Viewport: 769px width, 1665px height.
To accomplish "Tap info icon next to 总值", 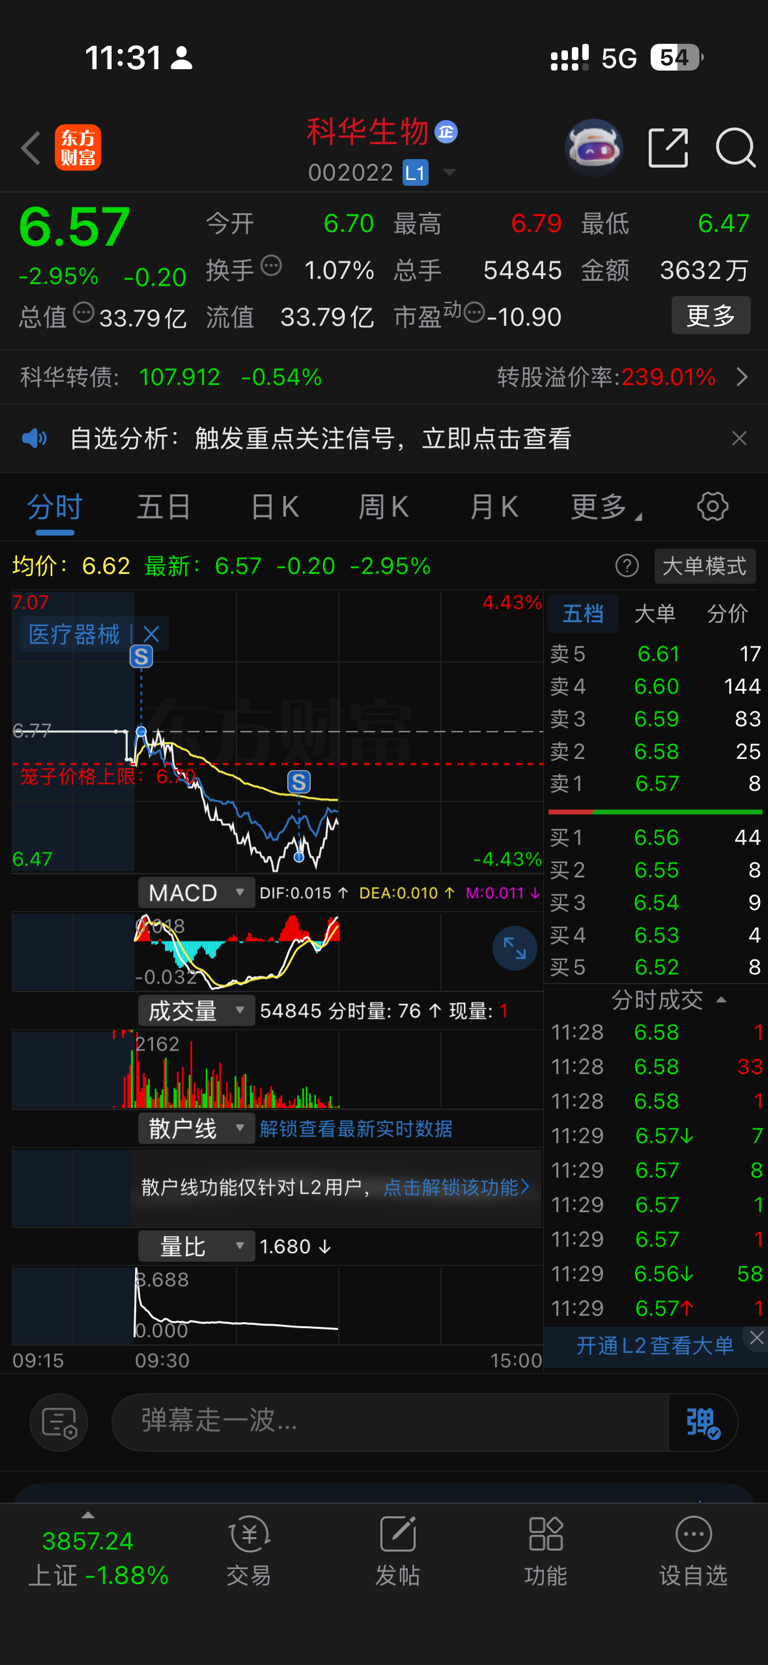I will pyautogui.click(x=84, y=313).
